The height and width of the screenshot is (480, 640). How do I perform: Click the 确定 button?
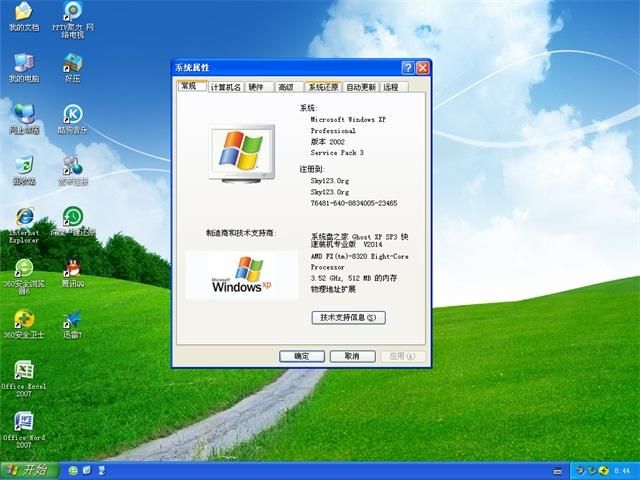point(302,356)
